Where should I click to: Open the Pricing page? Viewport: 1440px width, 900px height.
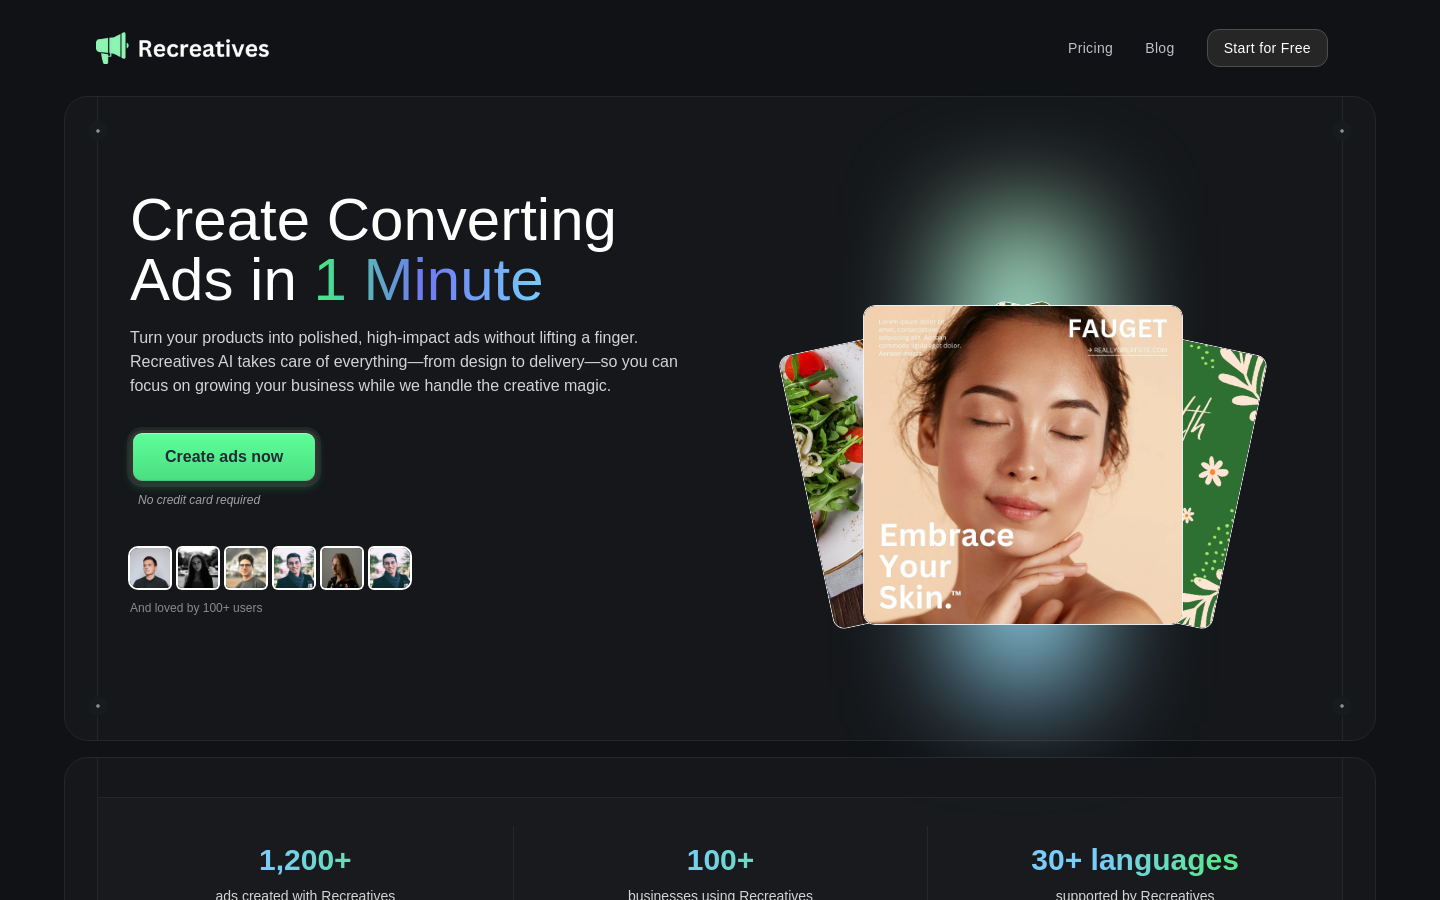tap(1090, 48)
